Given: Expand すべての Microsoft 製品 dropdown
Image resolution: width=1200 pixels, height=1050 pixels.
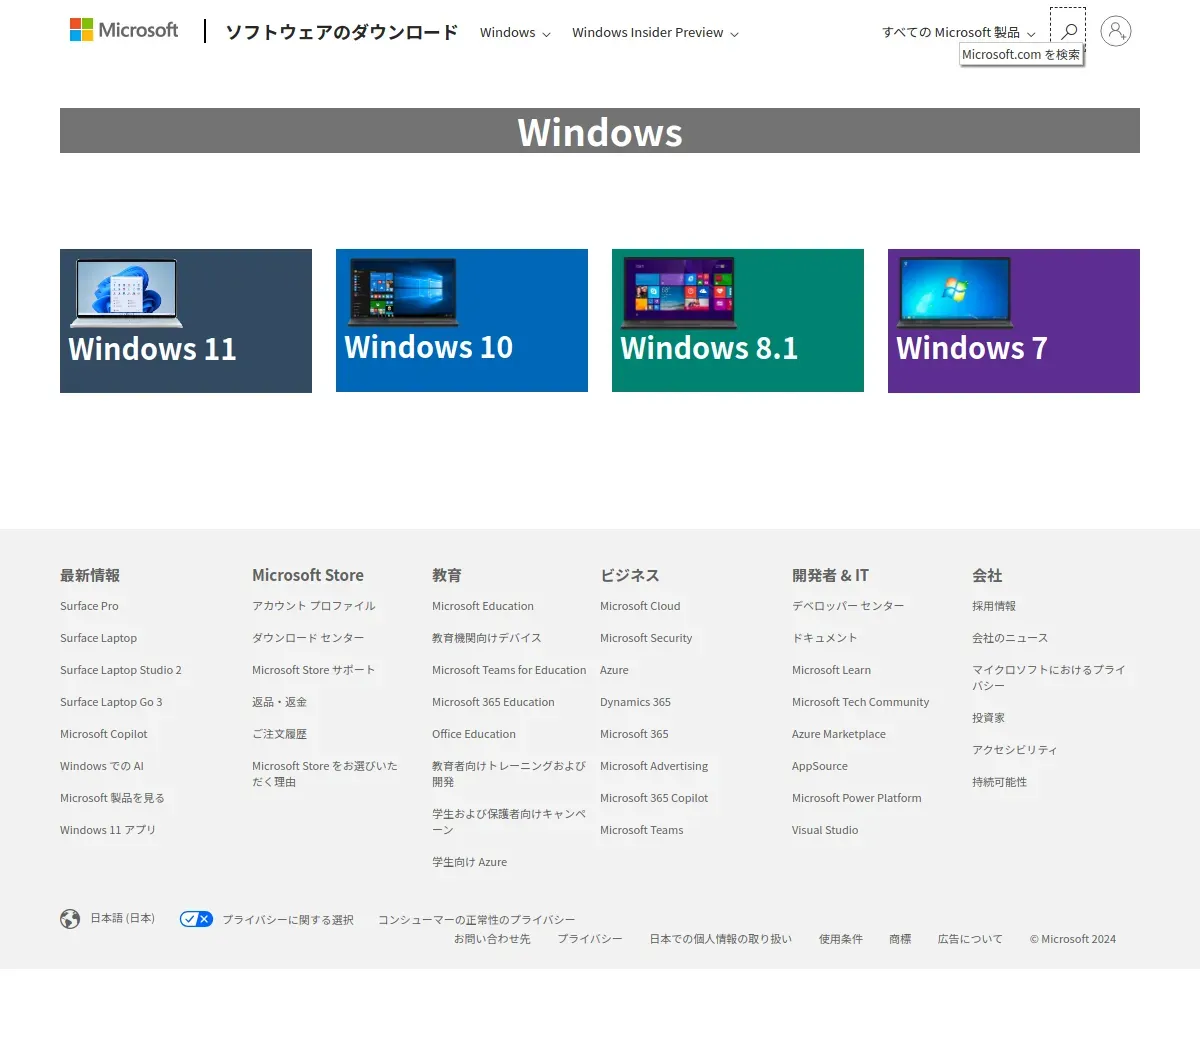Looking at the screenshot, I should click(958, 33).
